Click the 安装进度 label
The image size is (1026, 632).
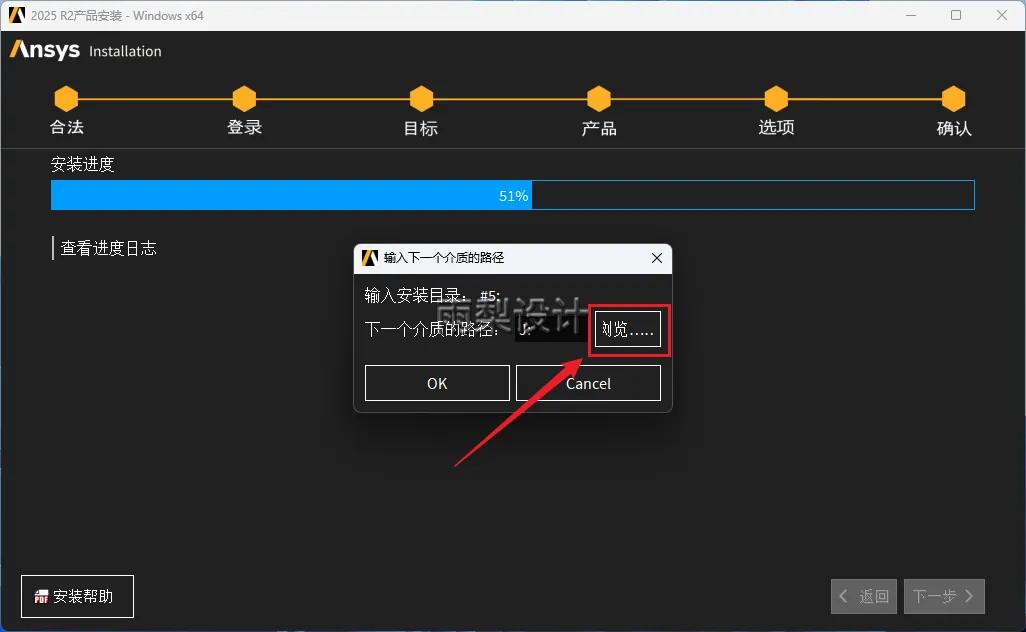coord(82,164)
